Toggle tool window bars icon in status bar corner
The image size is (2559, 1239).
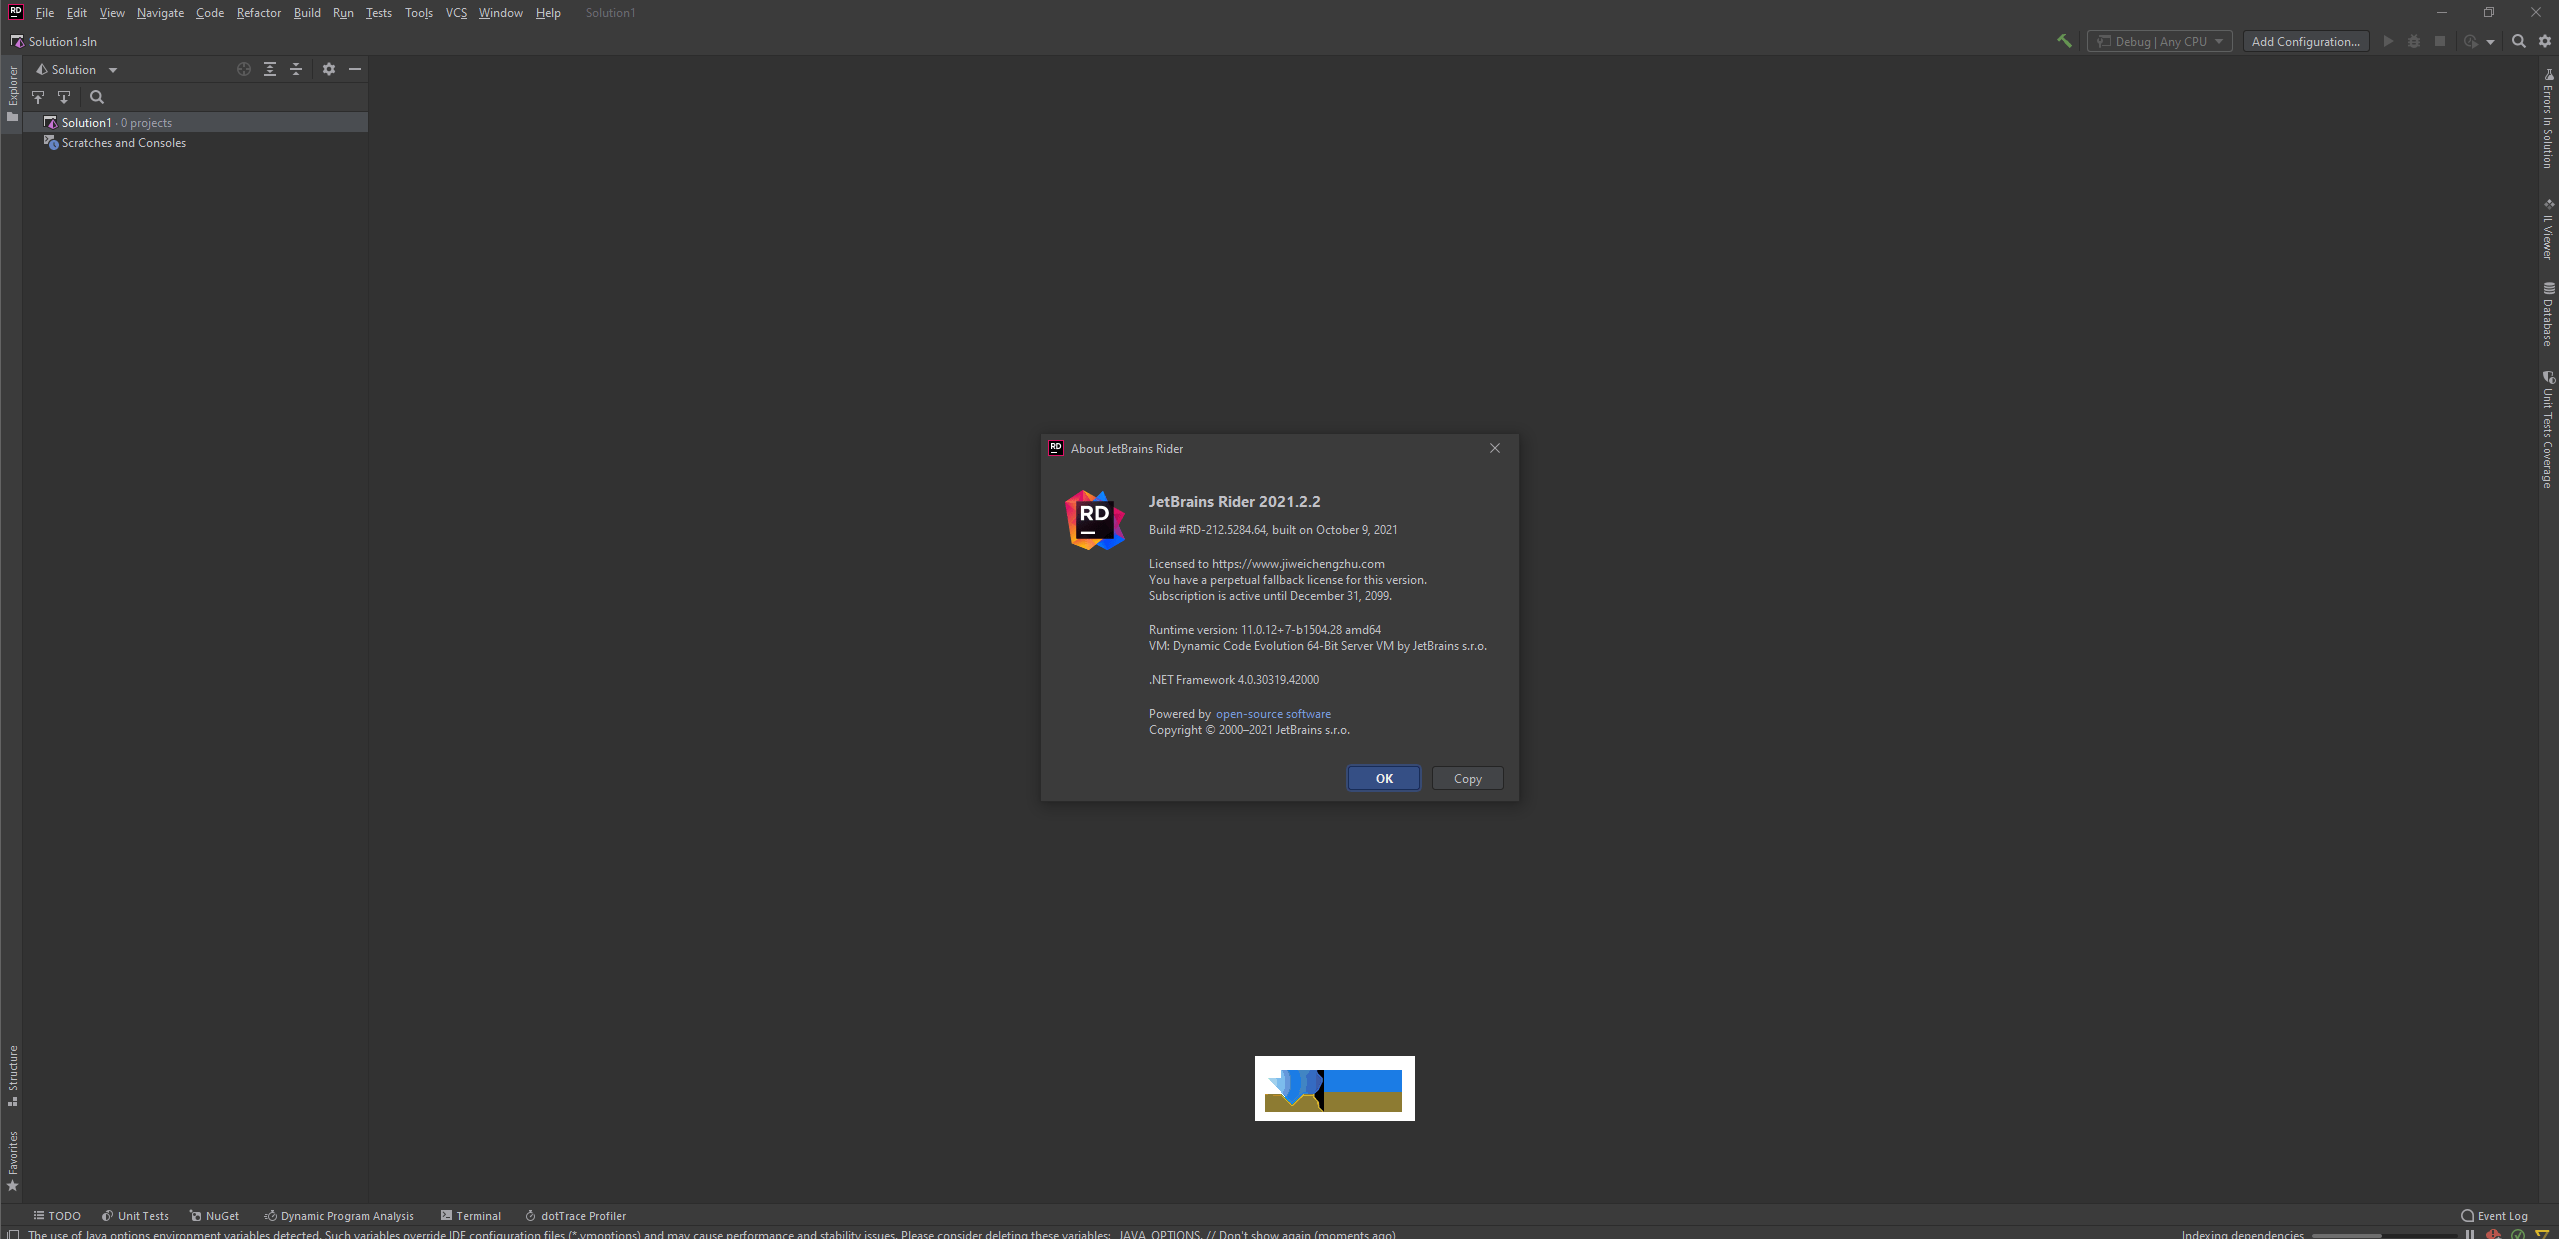[12, 1234]
